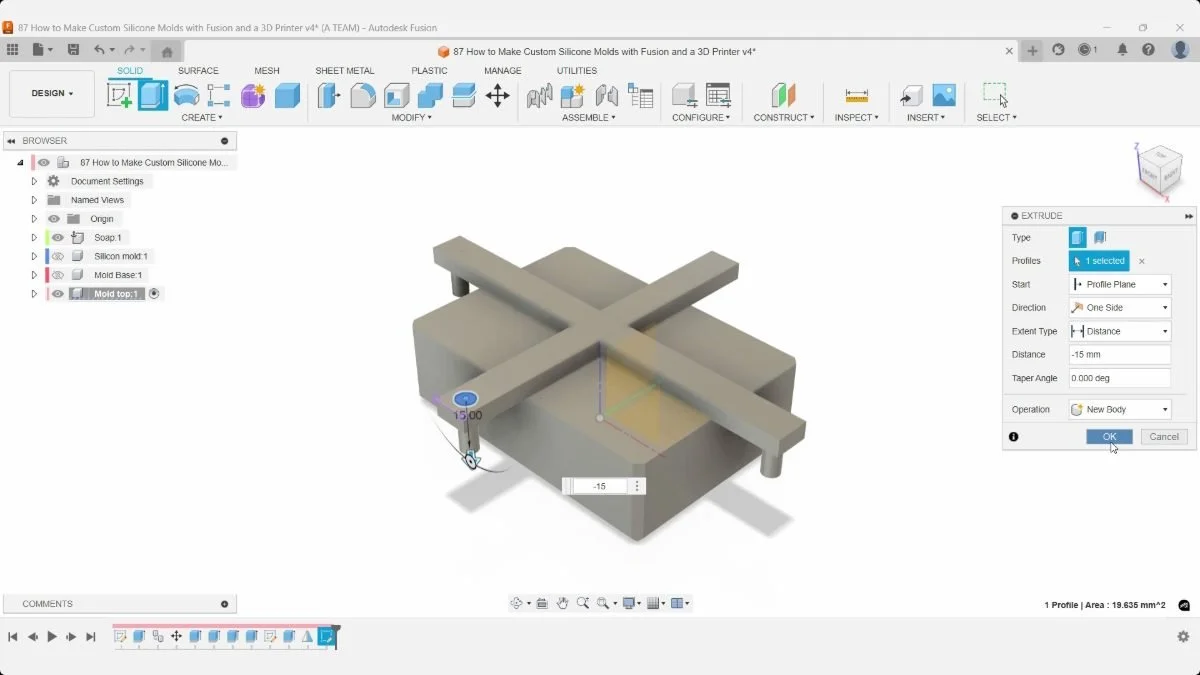The height and width of the screenshot is (675, 1200).
Task: Toggle visibility of Mold top:1 component
Action: tap(58, 294)
